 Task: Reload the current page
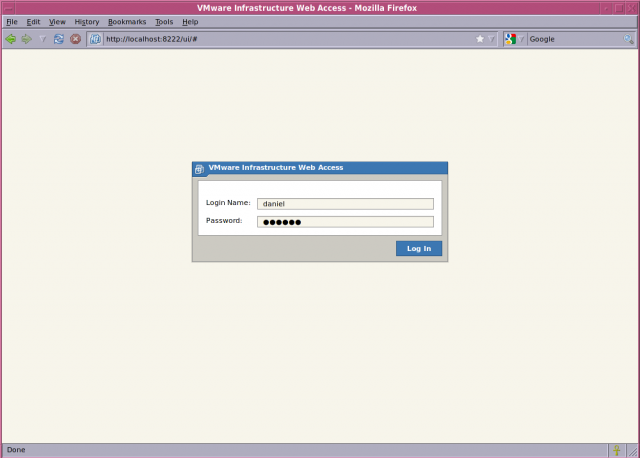coord(59,39)
